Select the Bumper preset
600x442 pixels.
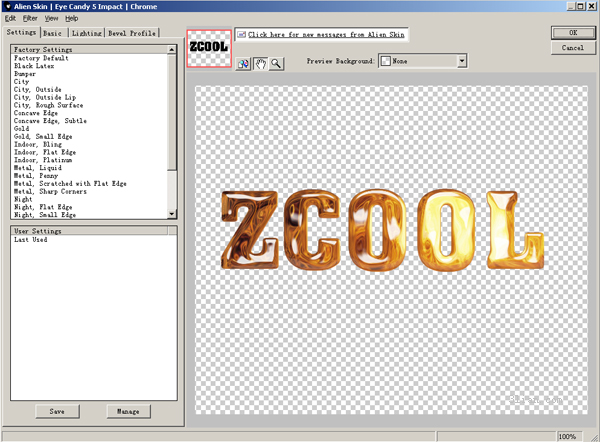click(25, 74)
